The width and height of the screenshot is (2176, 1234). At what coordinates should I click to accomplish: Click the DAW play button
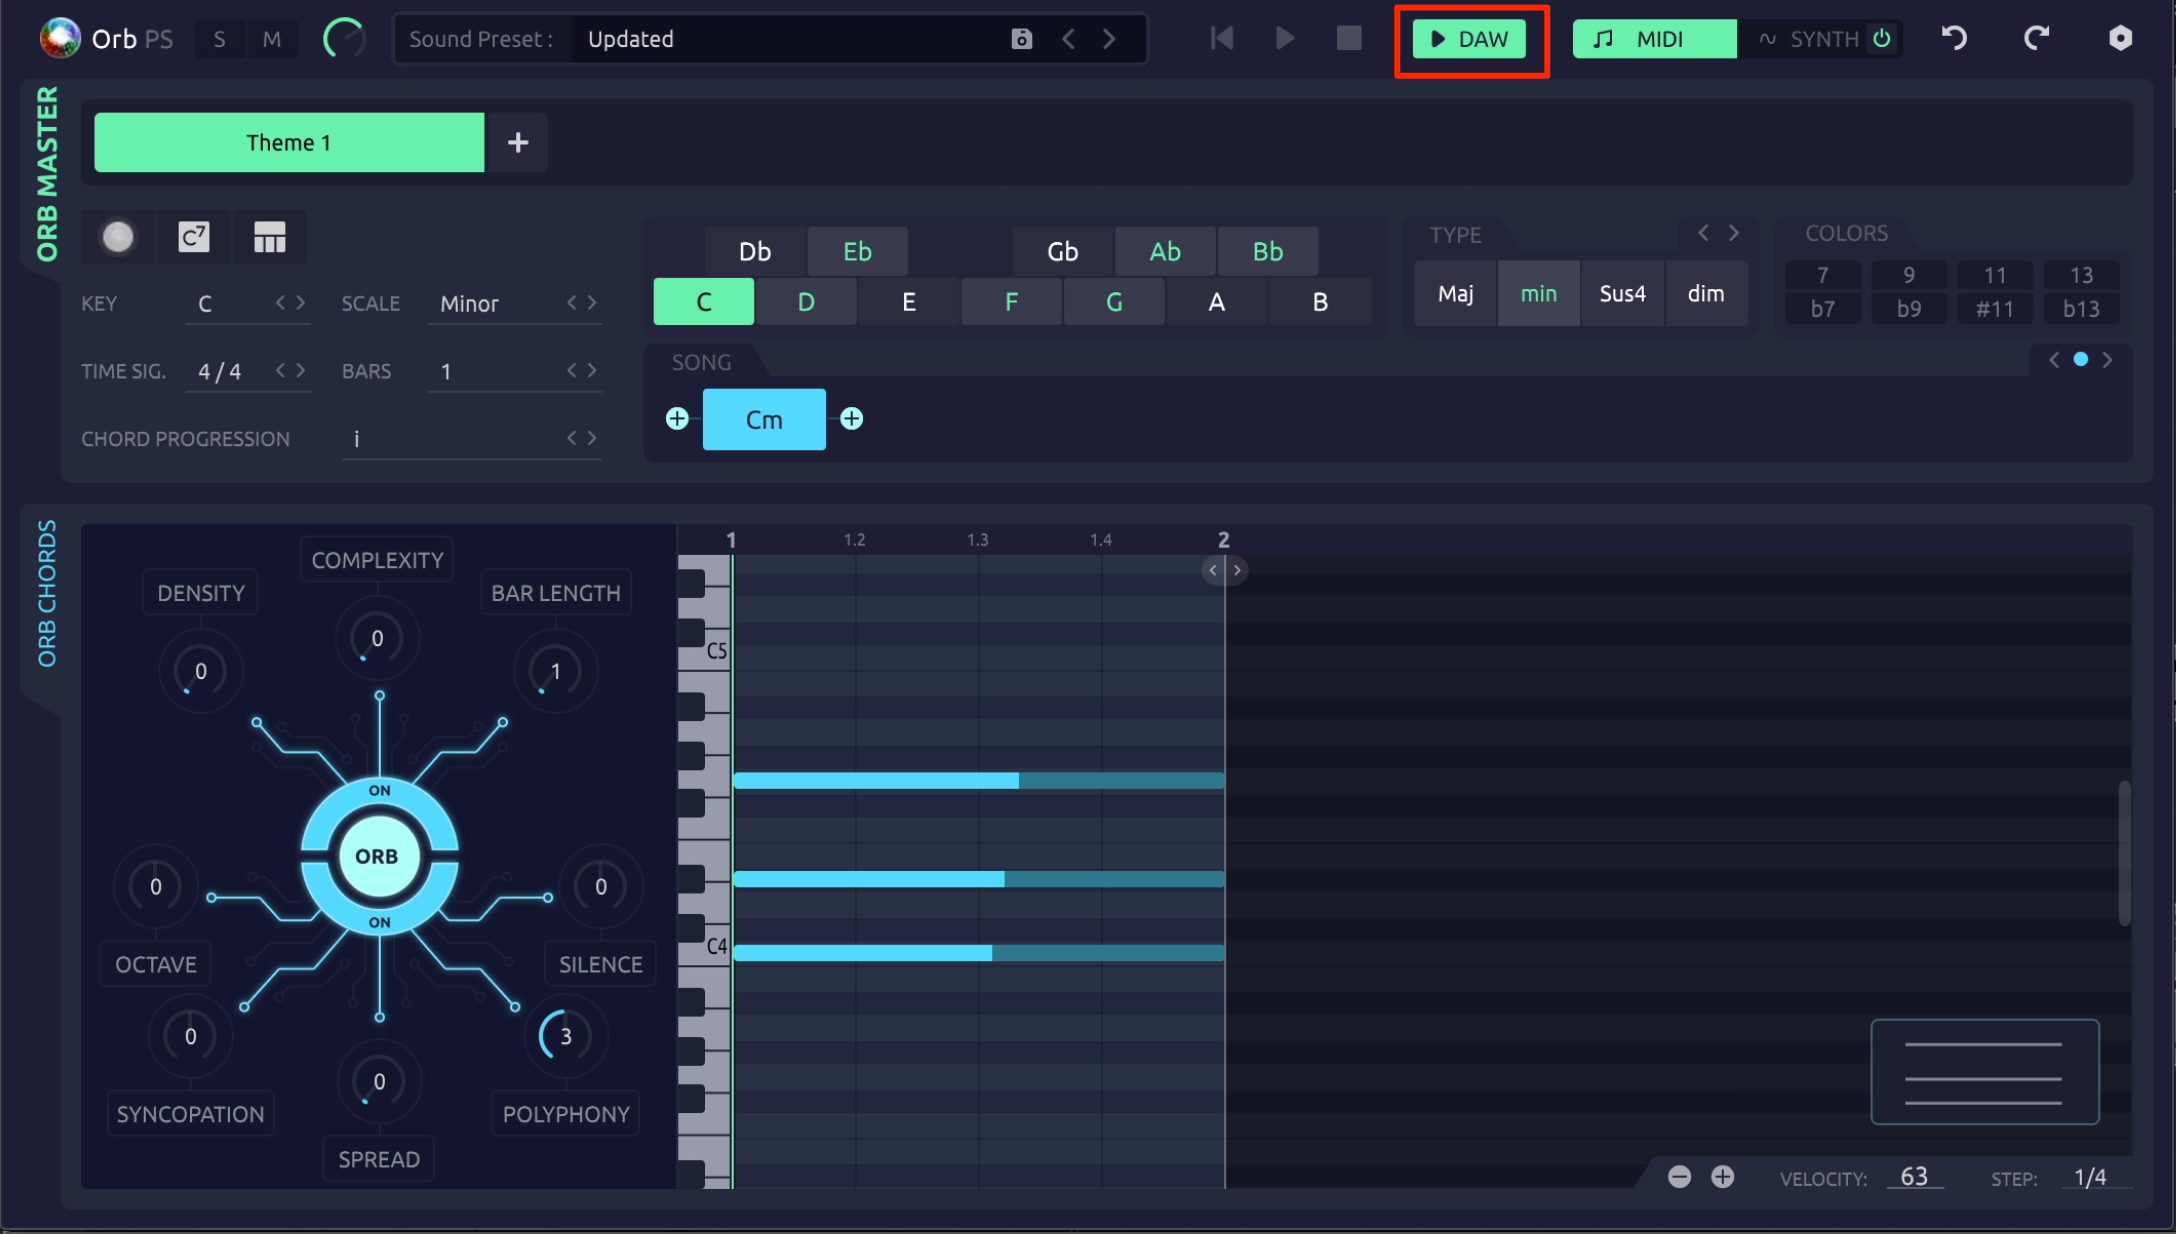tap(1469, 39)
